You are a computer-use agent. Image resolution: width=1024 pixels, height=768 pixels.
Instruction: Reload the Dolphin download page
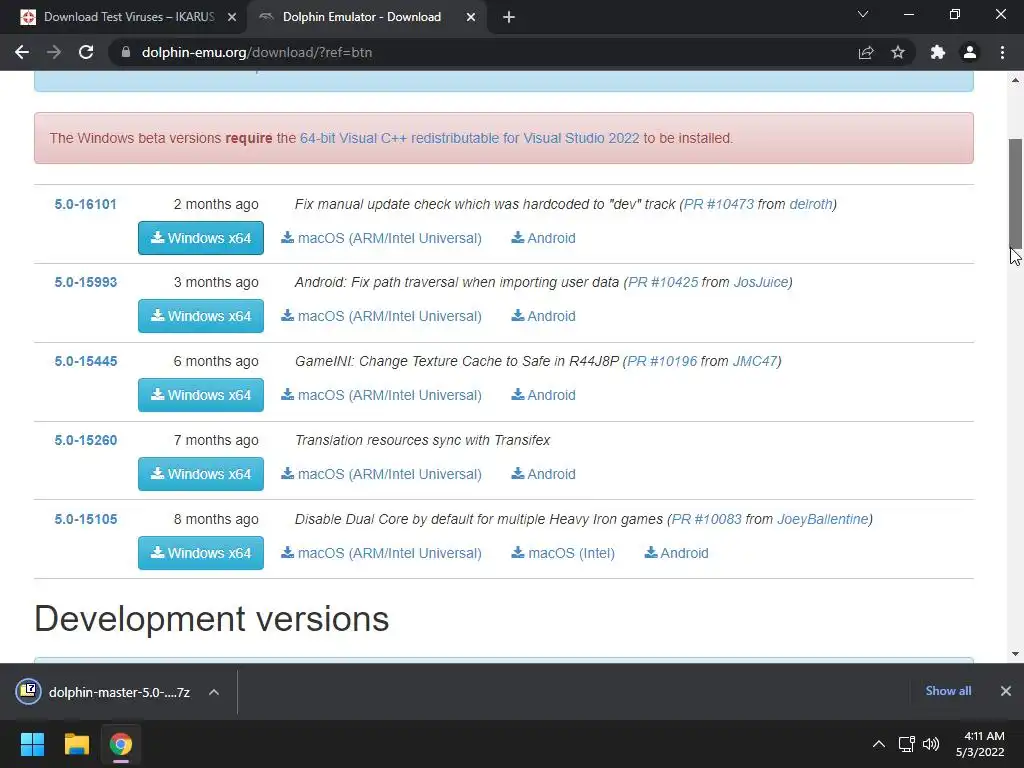coord(86,52)
